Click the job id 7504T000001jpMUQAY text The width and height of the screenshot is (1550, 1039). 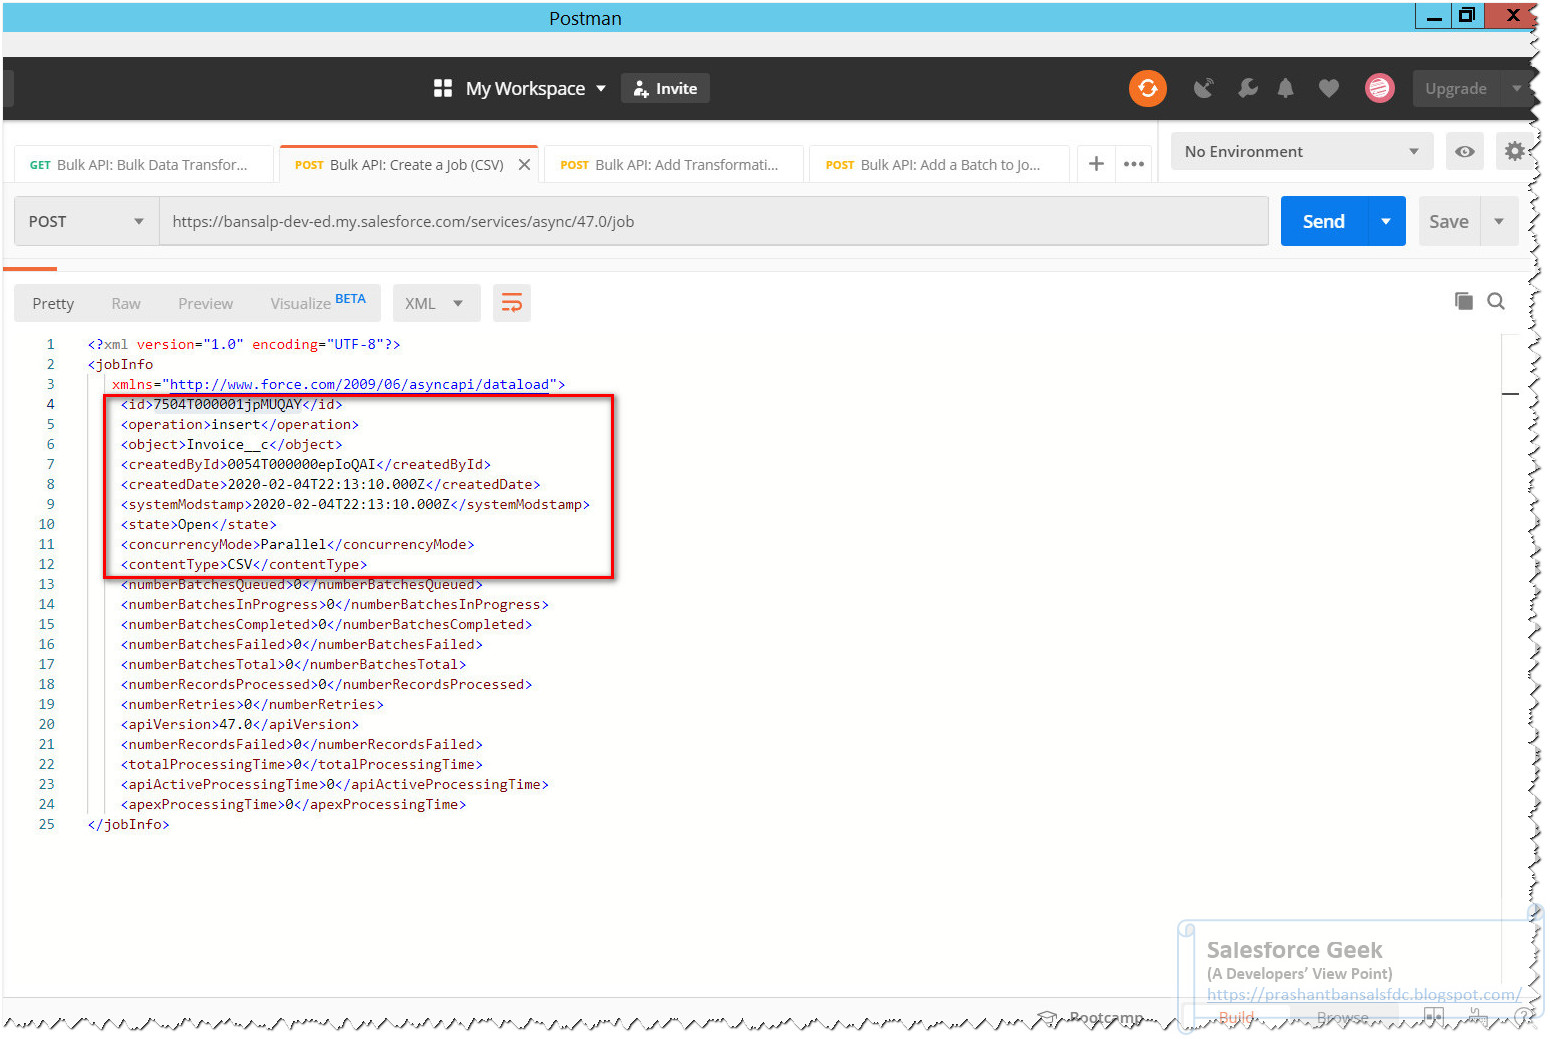pos(227,404)
